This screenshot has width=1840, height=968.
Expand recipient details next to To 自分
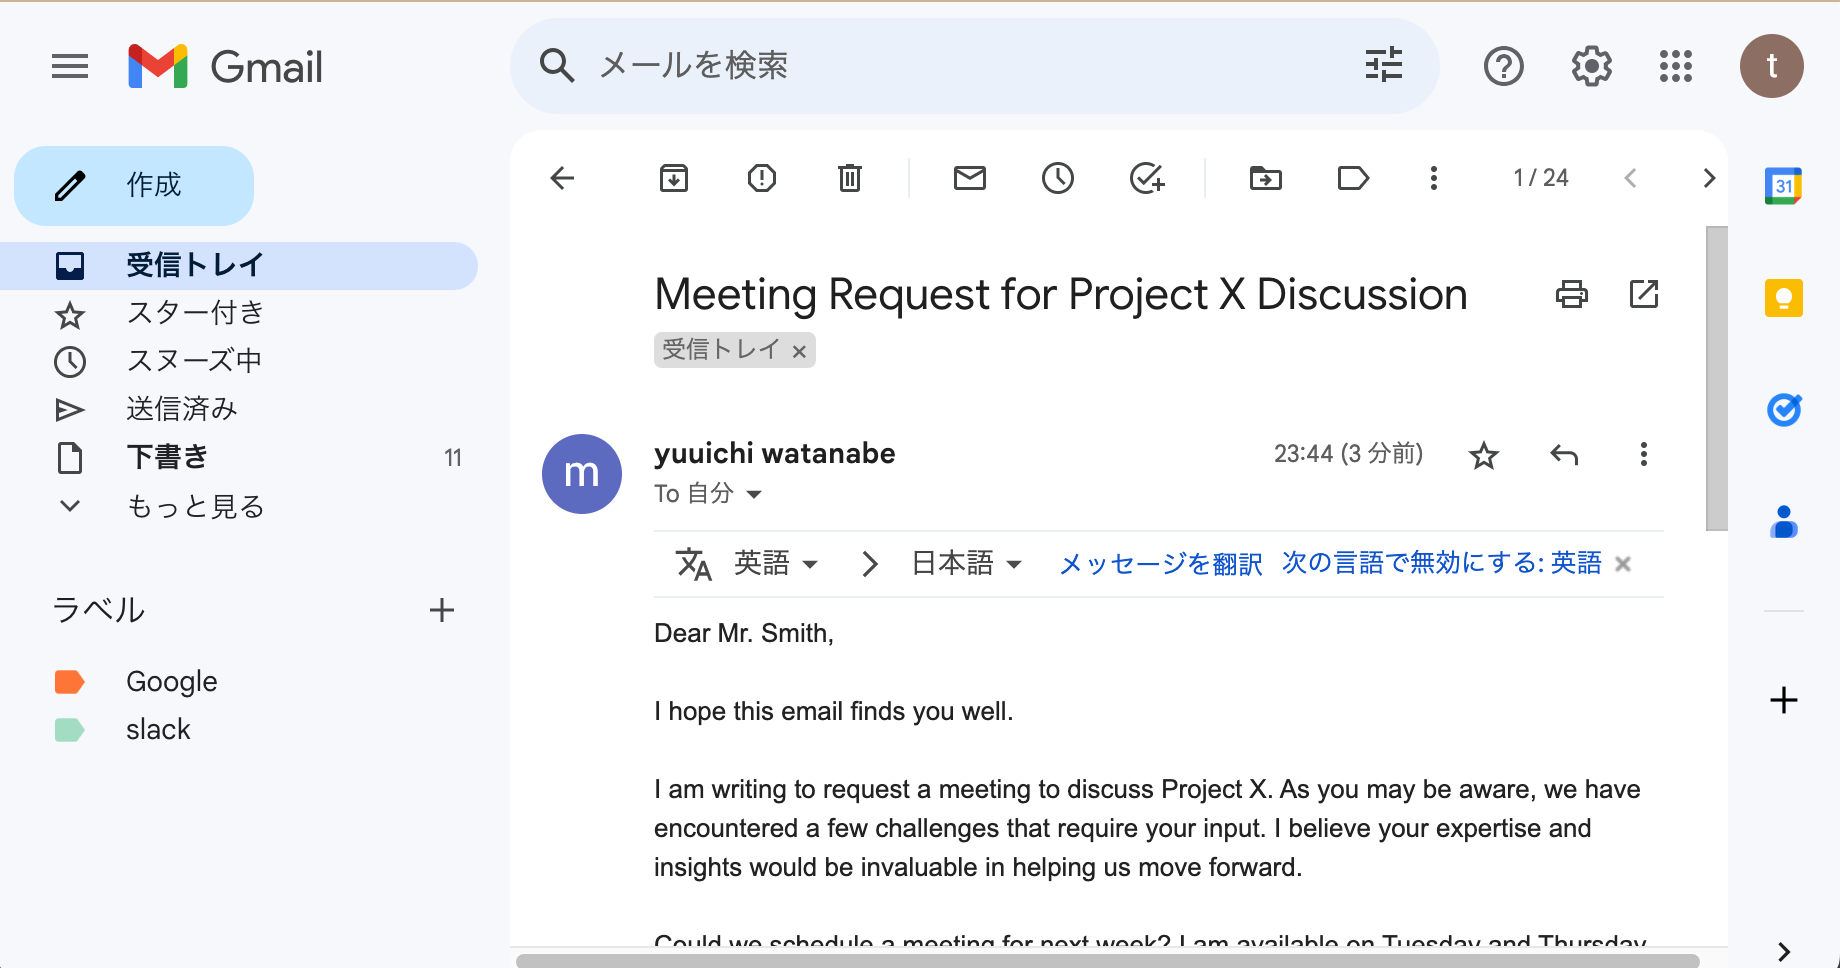[x=754, y=494]
